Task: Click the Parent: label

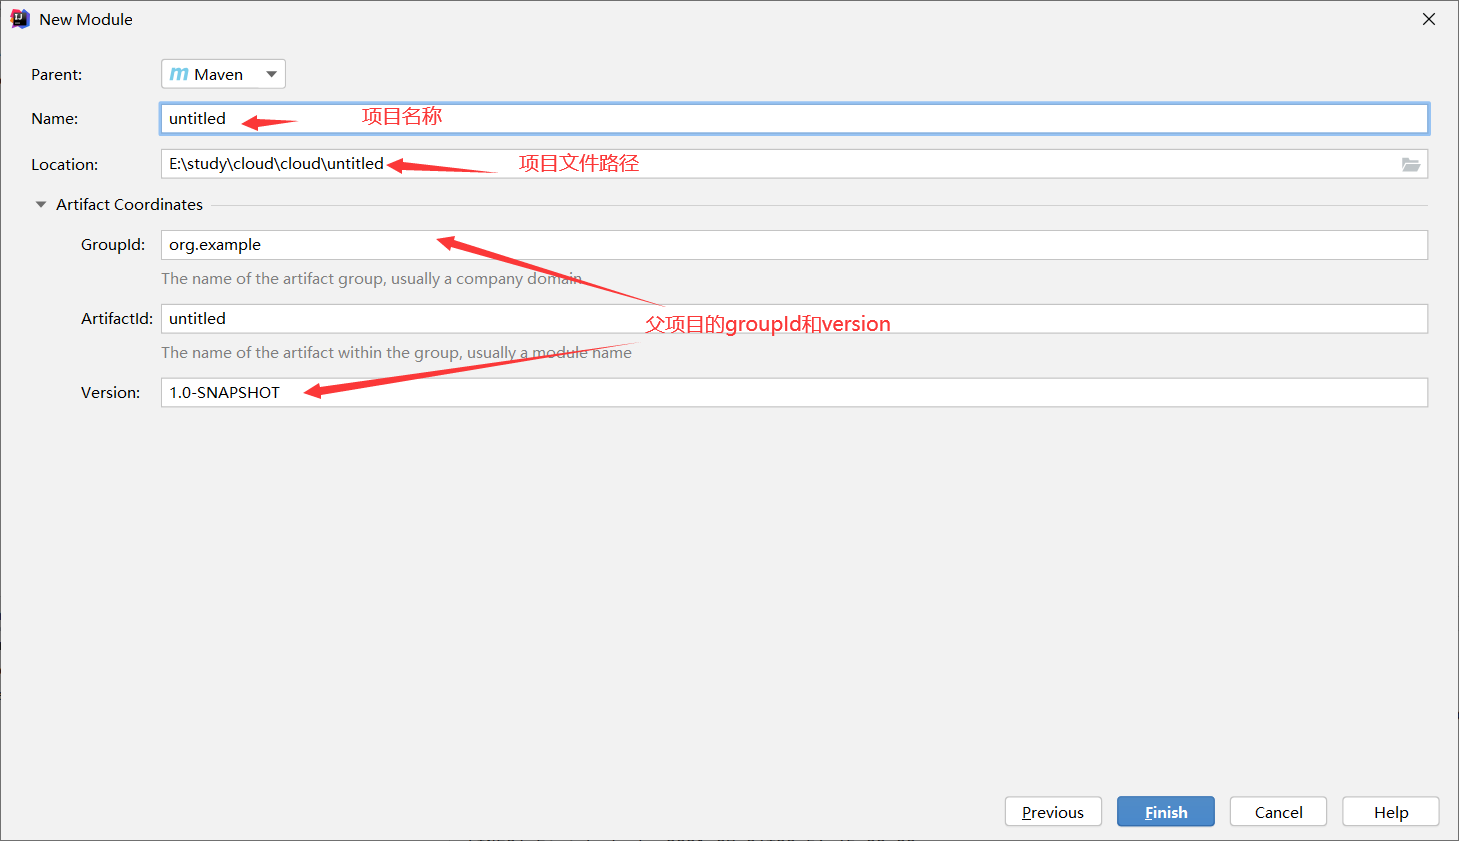Action: 57,75
